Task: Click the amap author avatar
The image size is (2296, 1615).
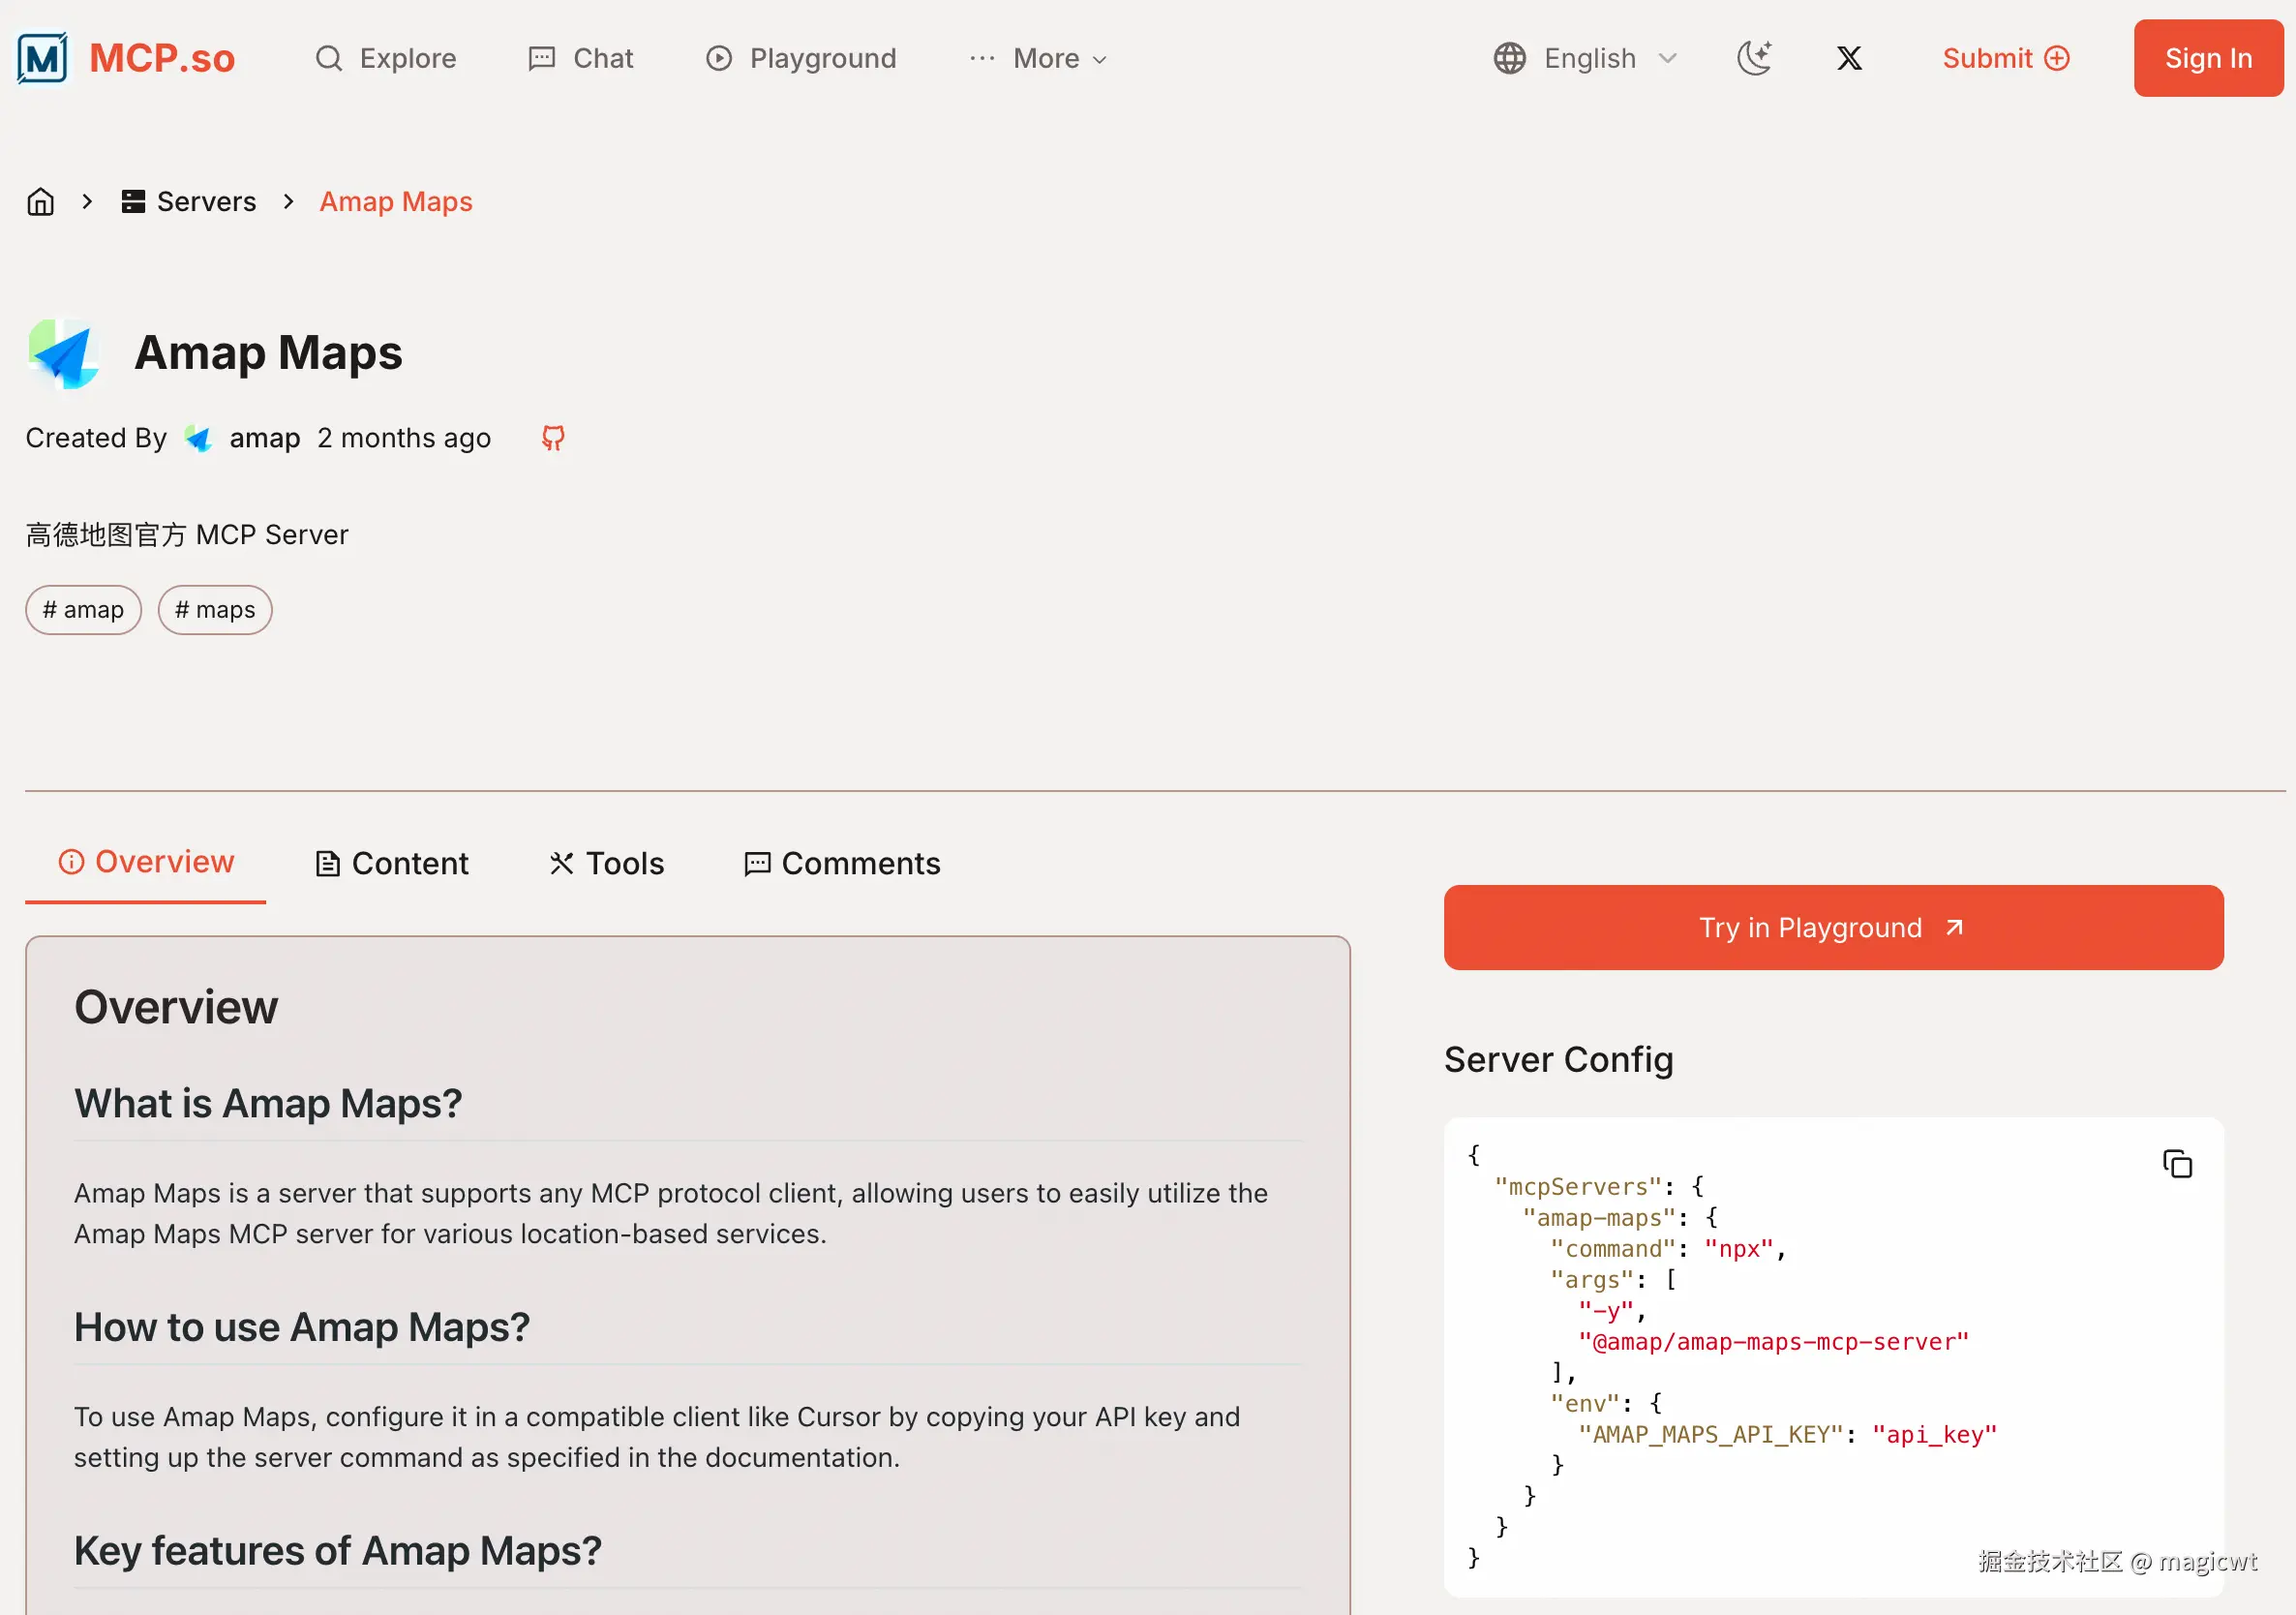Action: pyautogui.click(x=198, y=438)
